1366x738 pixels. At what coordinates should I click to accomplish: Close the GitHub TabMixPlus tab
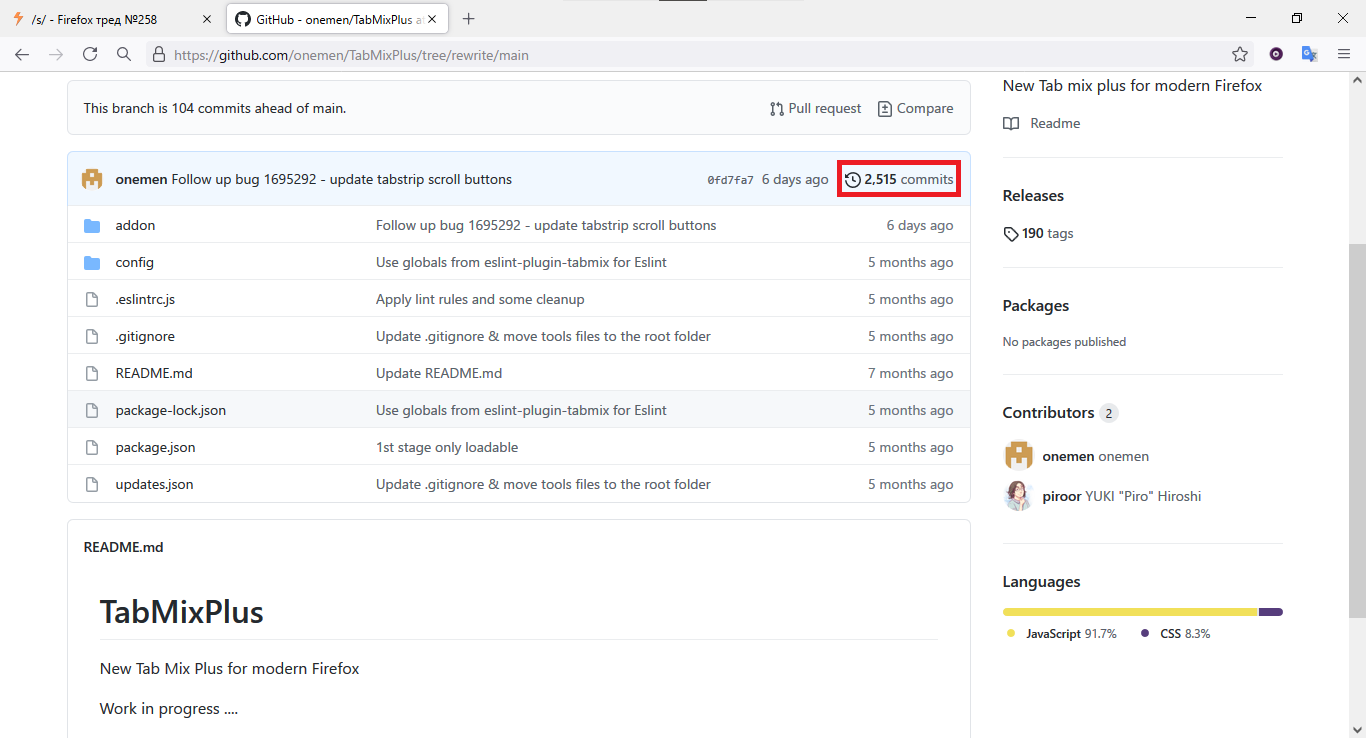[432, 19]
